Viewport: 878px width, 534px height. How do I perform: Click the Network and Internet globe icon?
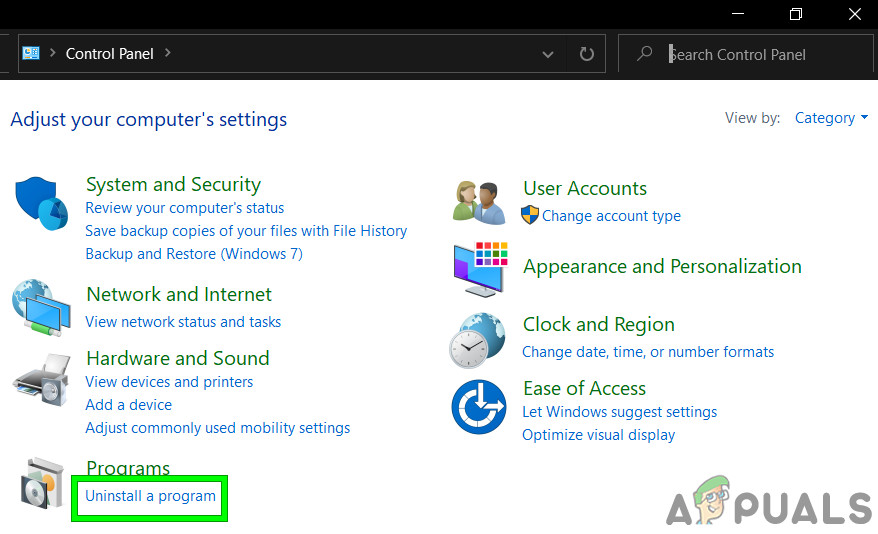[x=41, y=307]
